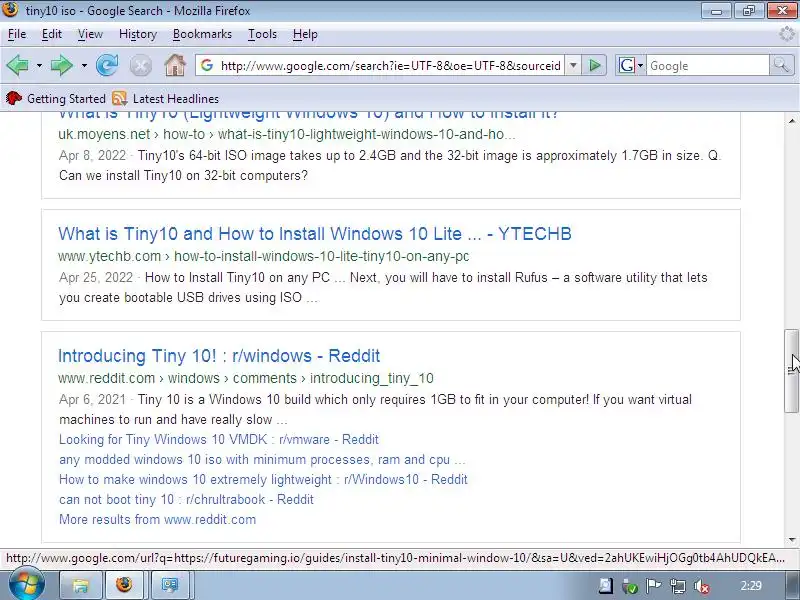Click the 2:29 taskbar clock
800x600 pixels.
coord(751,586)
